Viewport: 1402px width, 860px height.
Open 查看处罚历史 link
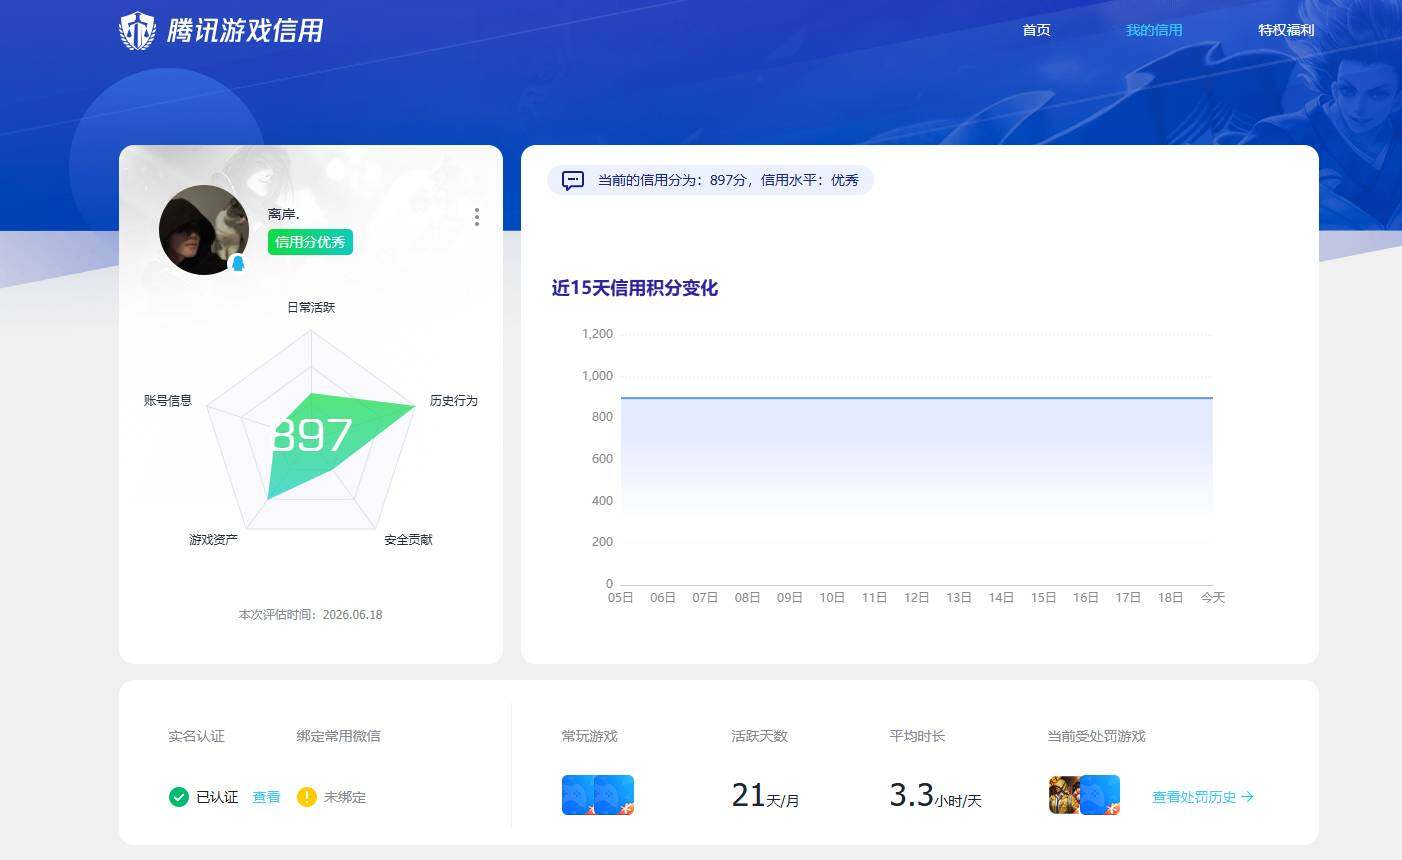(1203, 797)
